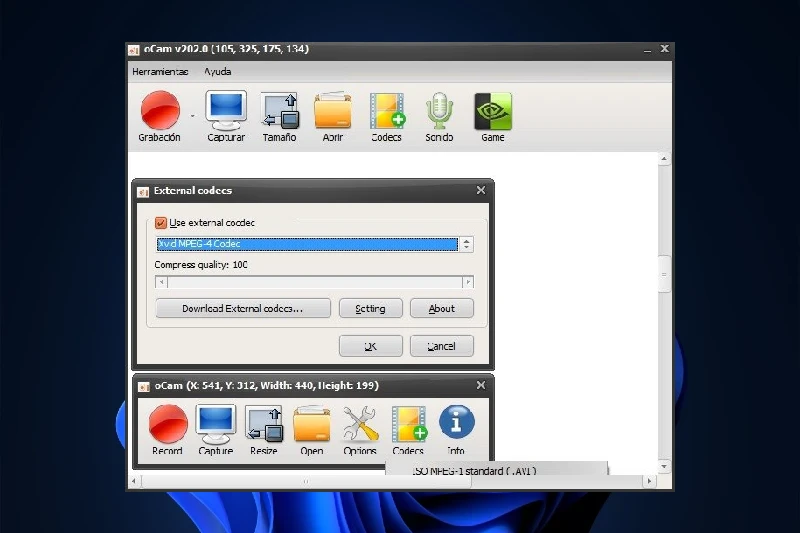The height and width of the screenshot is (533, 800).
Task: Open the codec Setting button
Action: coord(370,309)
